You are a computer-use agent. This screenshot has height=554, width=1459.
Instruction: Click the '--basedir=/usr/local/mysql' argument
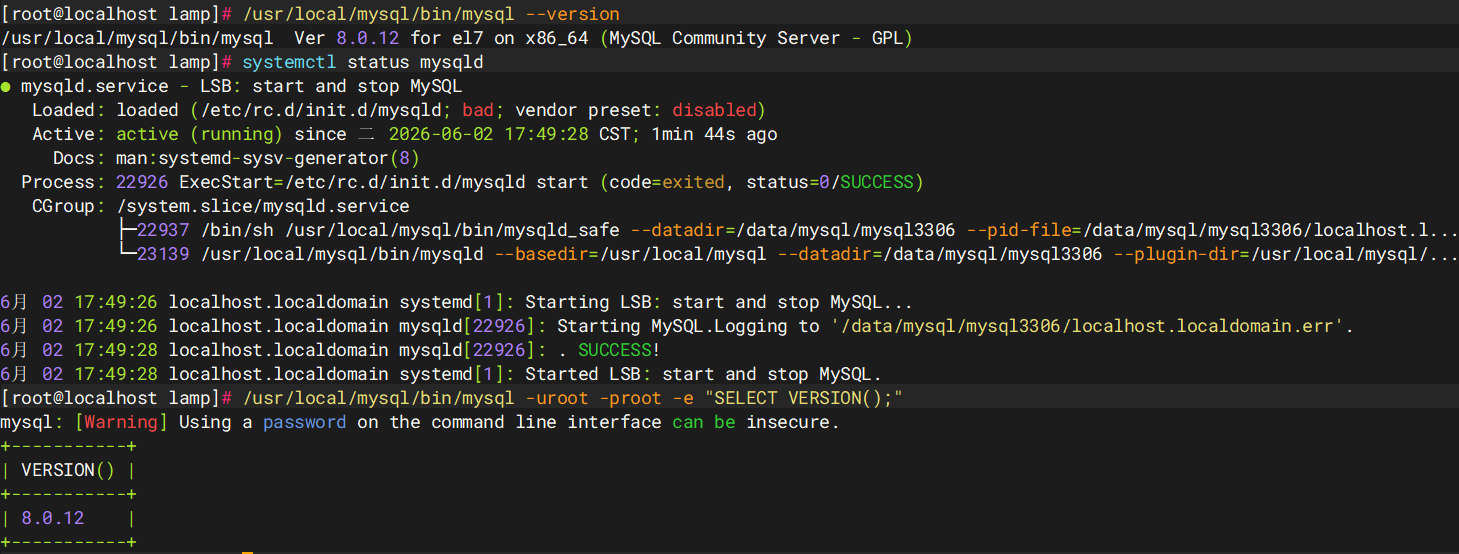click(x=630, y=254)
